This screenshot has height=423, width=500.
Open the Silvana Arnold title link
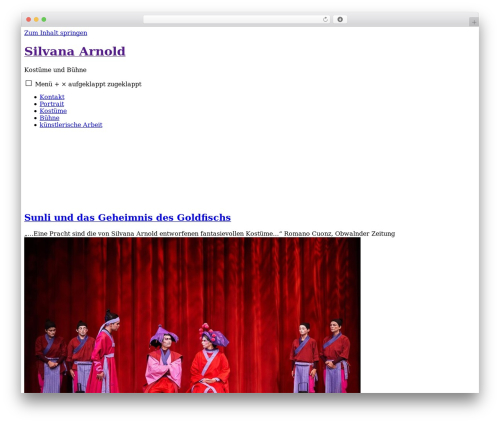tap(75, 51)
